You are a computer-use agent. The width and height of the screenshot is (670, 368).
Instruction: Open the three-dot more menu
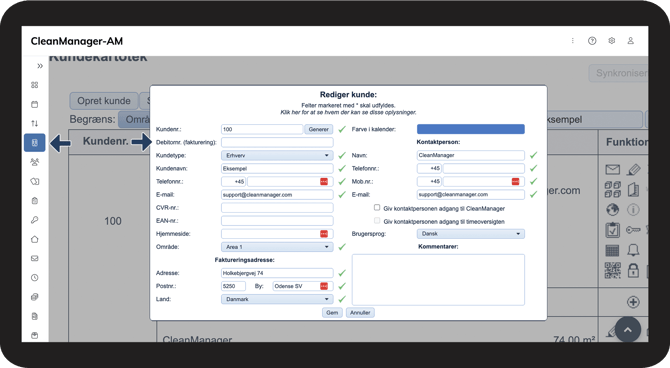(573, 41)
